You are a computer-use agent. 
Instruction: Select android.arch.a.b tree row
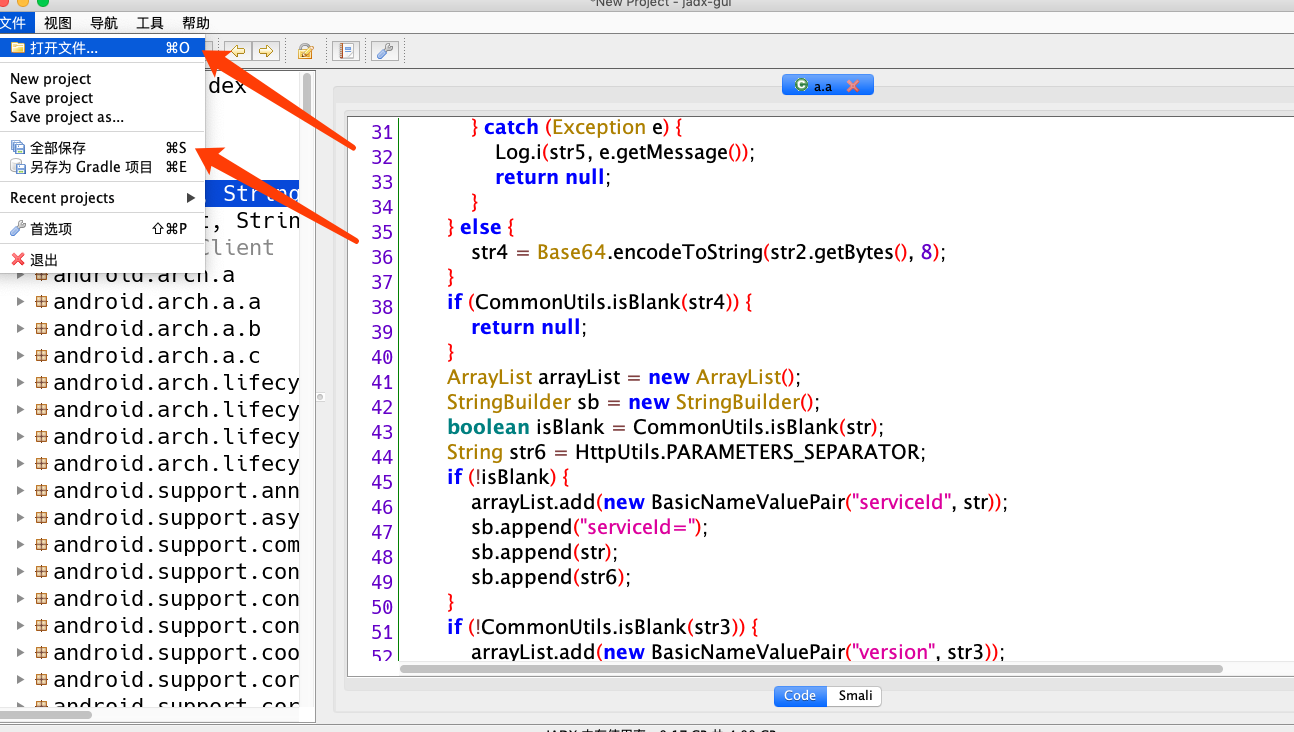point(157,328)
